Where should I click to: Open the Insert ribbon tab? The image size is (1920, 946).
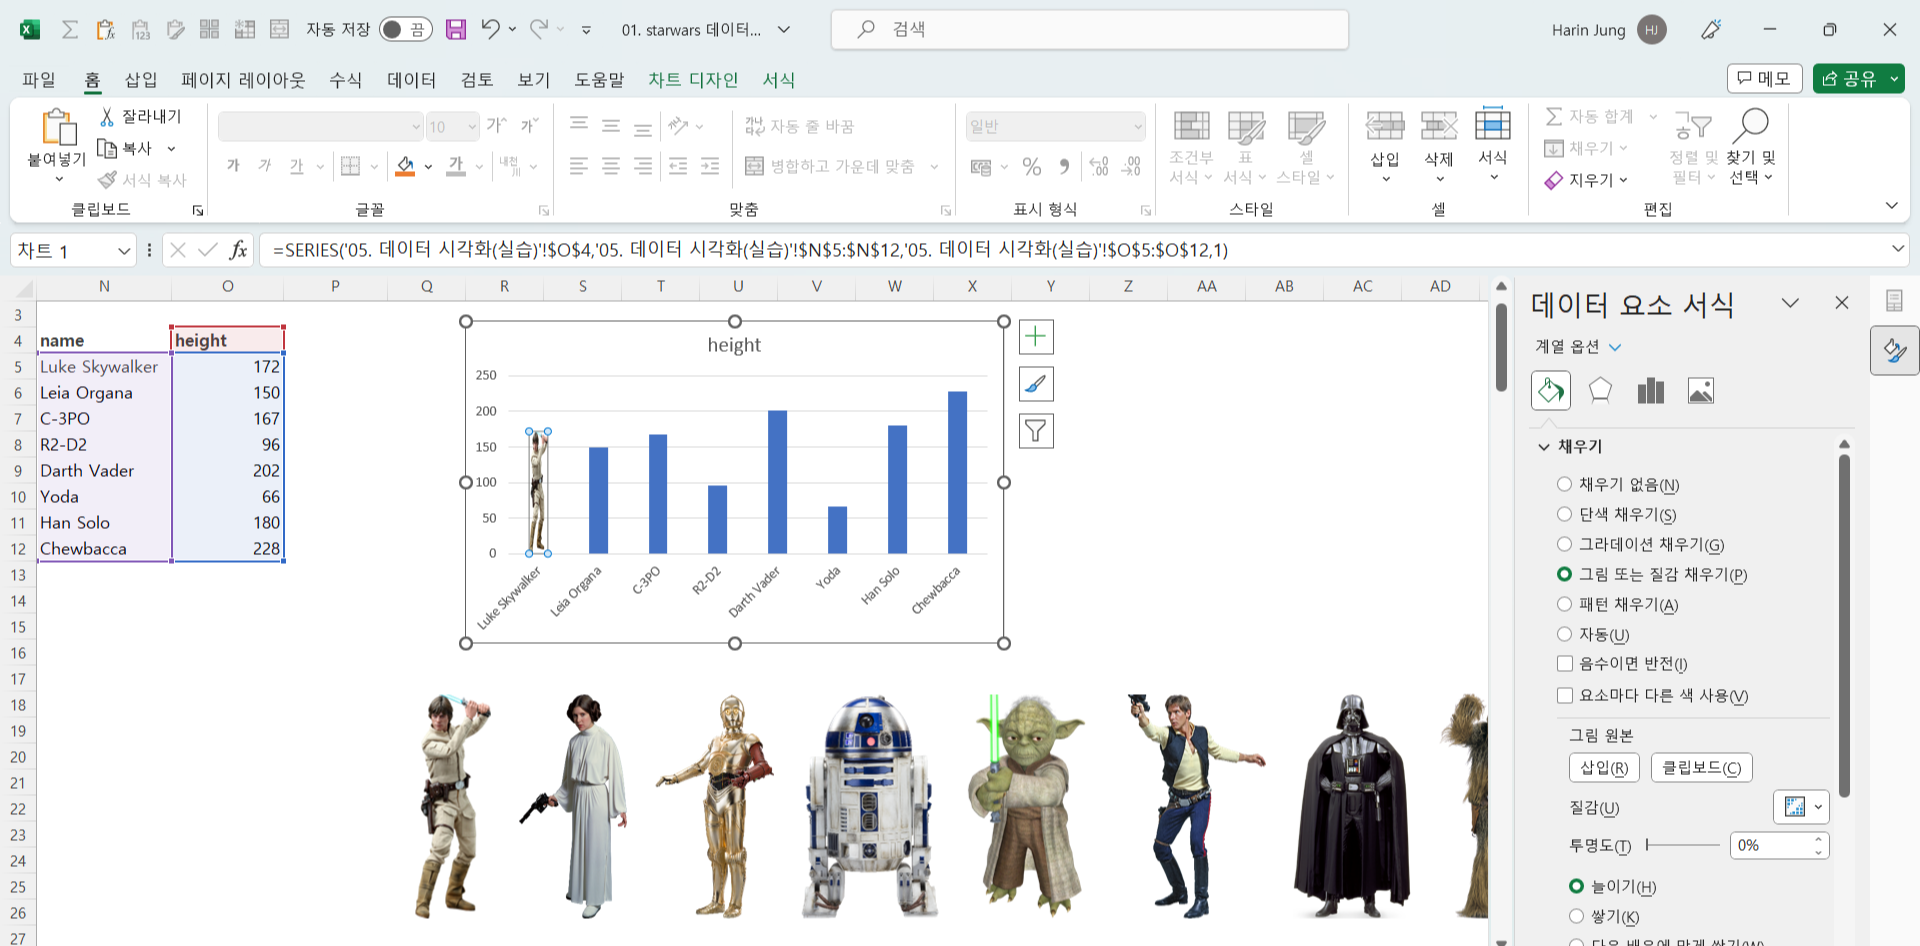coord(141,79)
